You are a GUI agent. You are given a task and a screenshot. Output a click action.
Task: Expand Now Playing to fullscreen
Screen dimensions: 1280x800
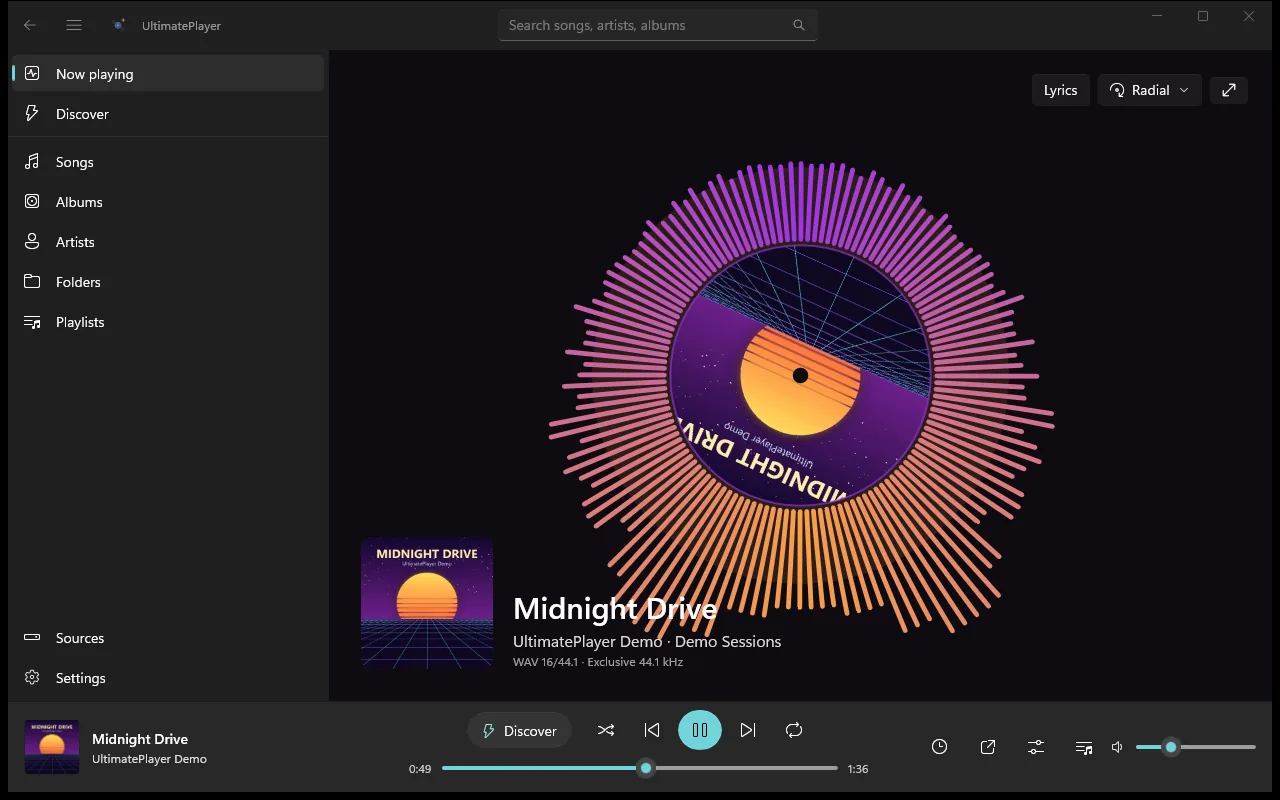[x=1229, y=90]
